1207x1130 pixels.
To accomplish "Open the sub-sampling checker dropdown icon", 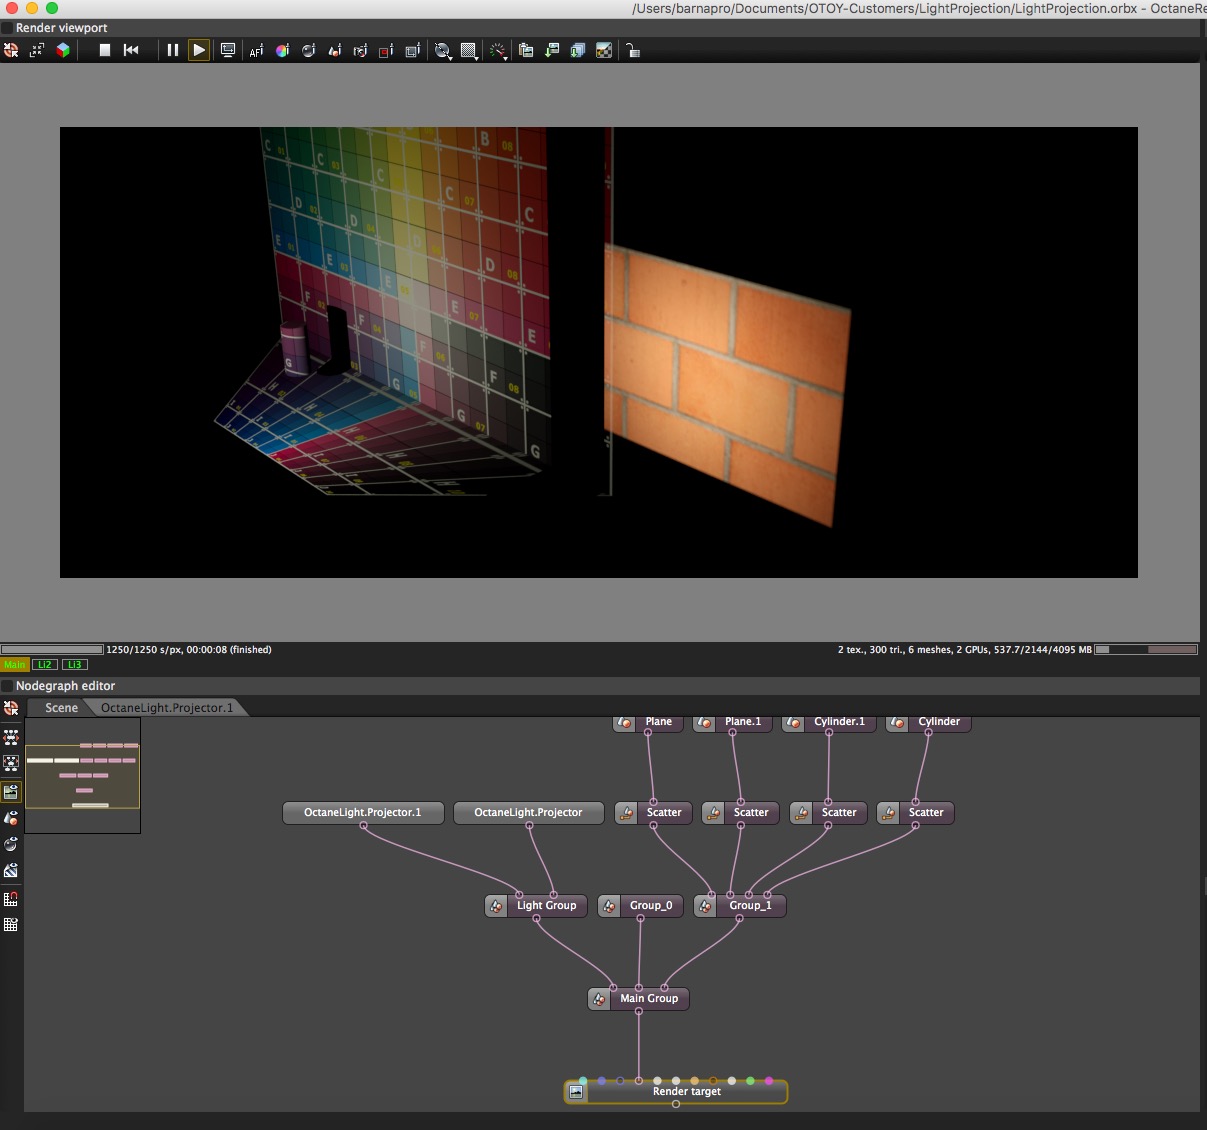I will click(x=469, y=50).
